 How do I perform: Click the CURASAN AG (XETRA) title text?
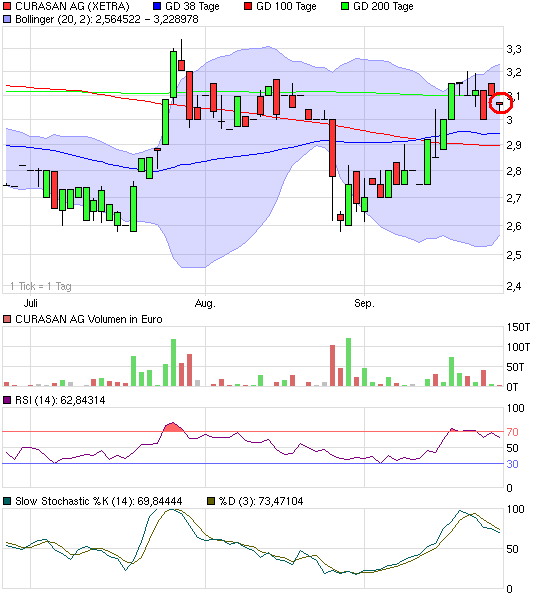pyautogui.click(x=72, y=6)
